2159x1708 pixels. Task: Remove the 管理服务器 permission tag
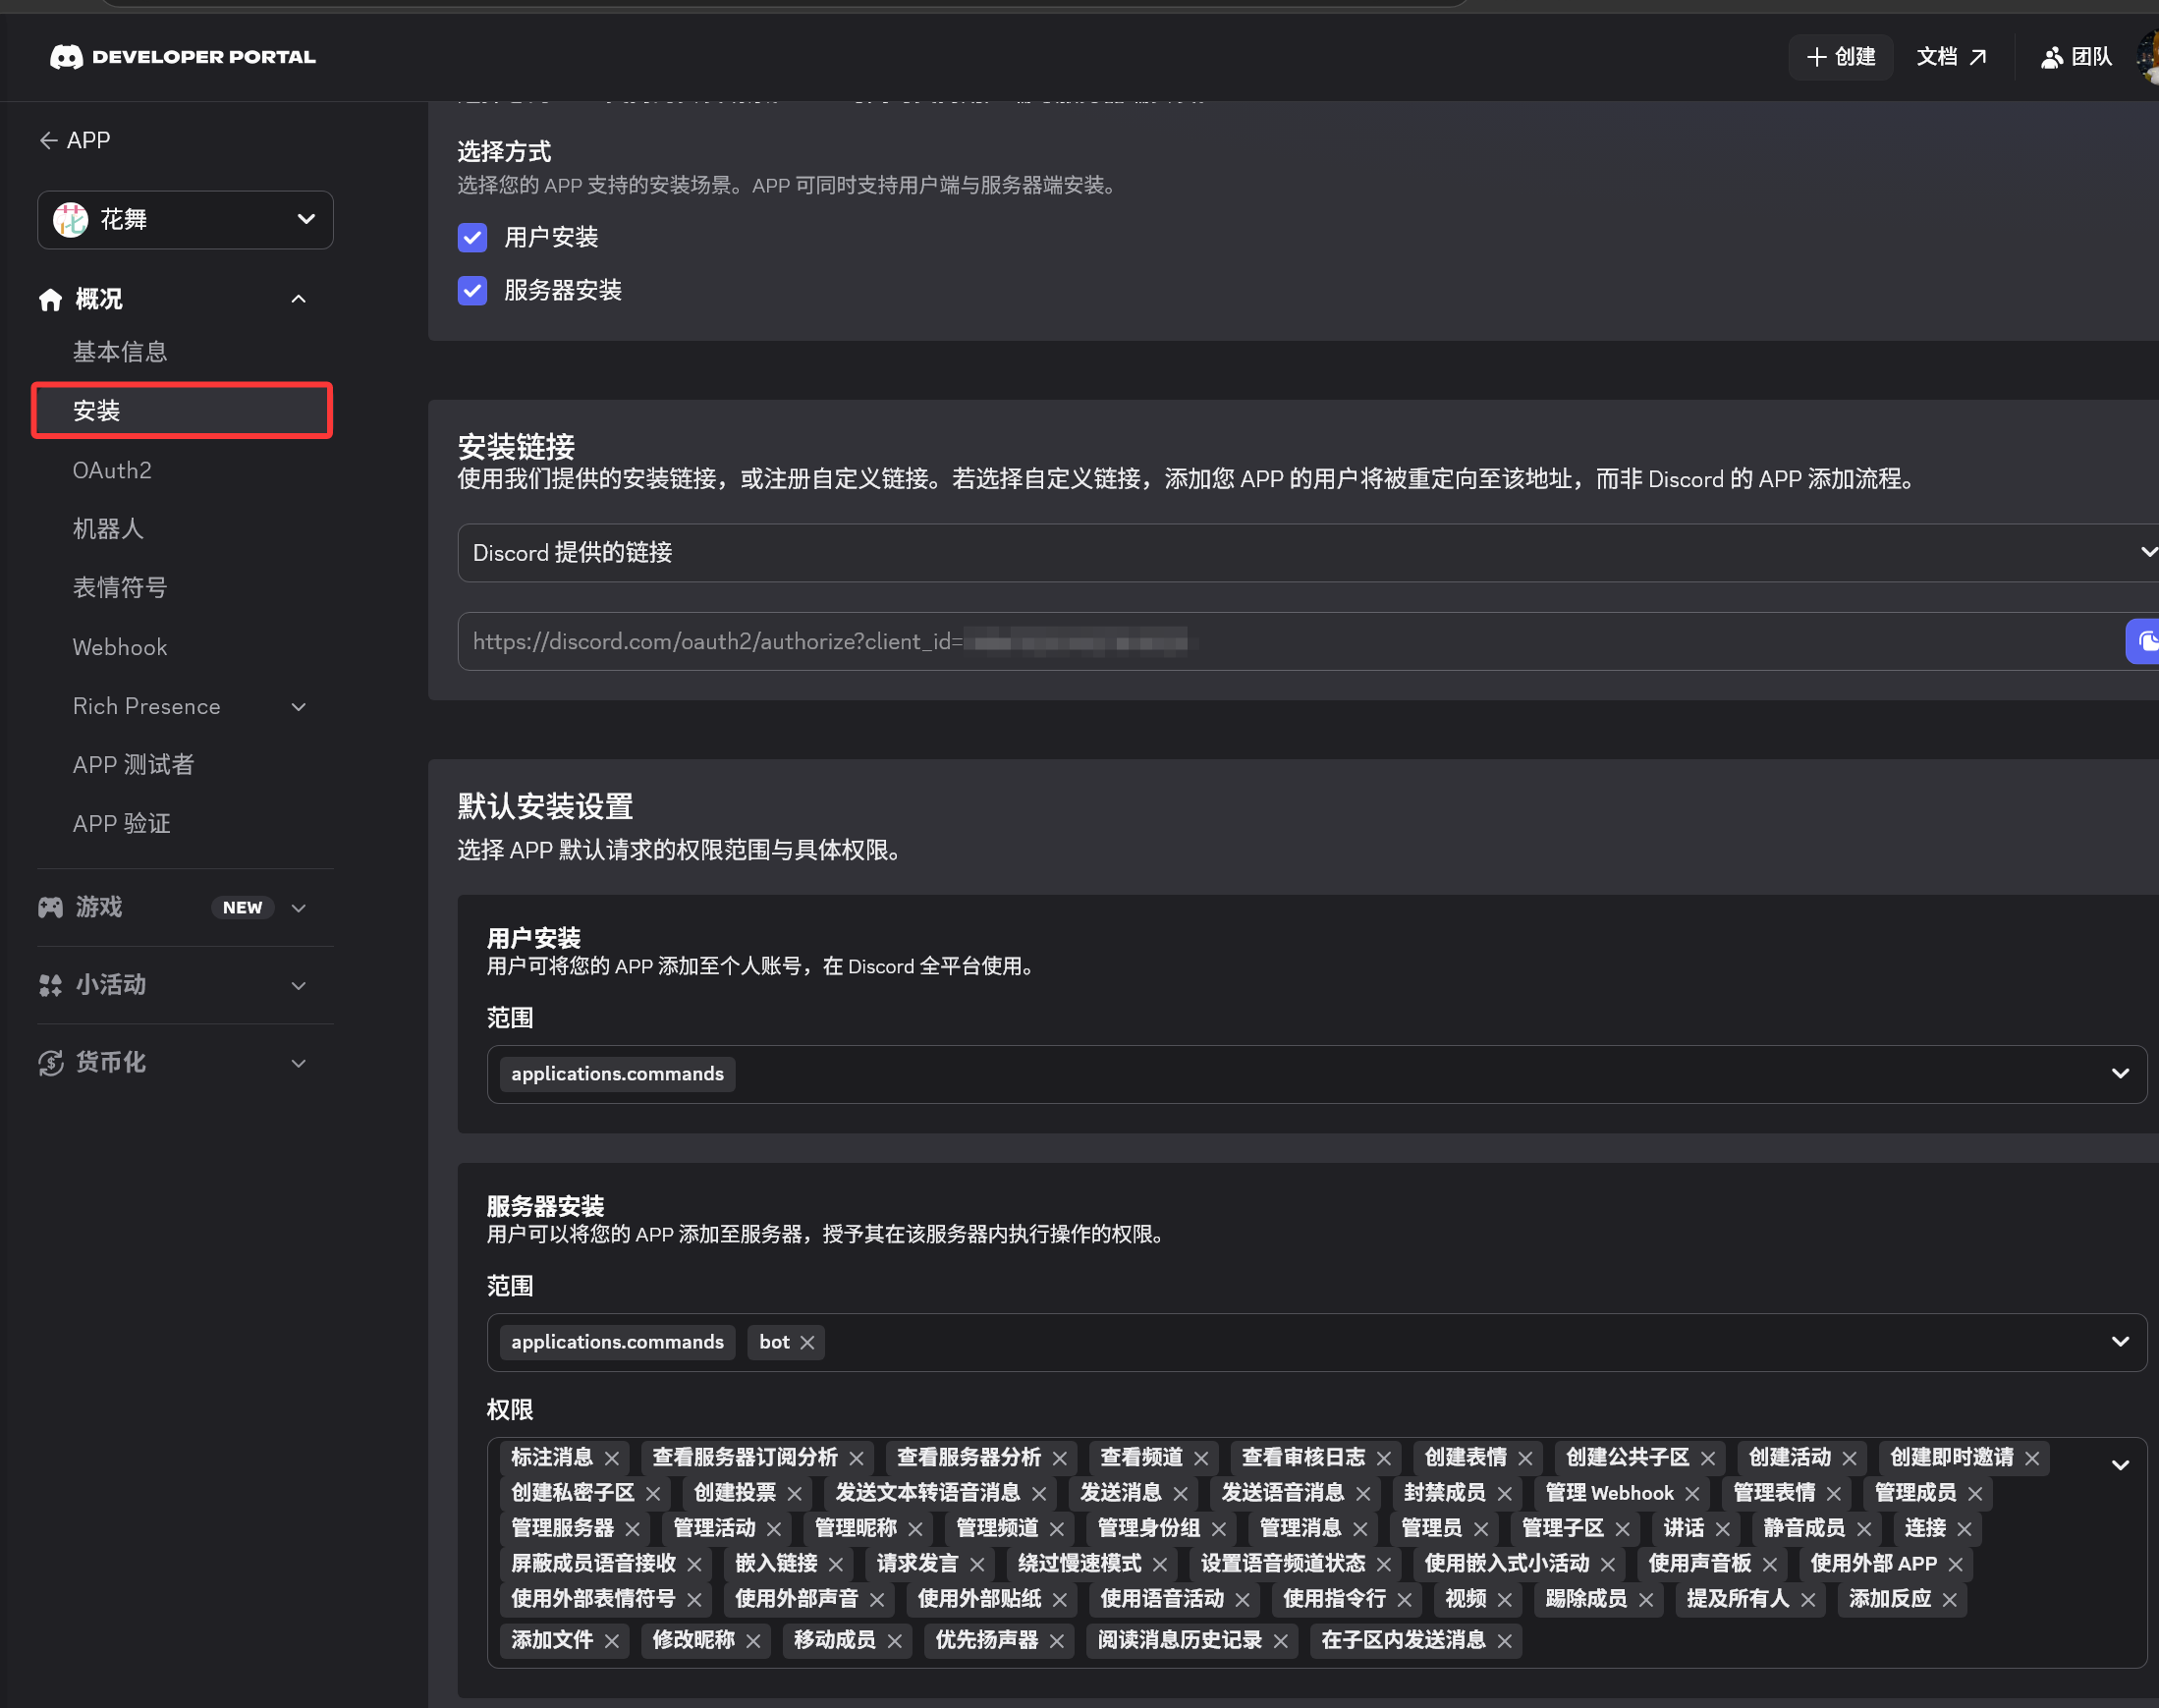(x=632, y=1528)
